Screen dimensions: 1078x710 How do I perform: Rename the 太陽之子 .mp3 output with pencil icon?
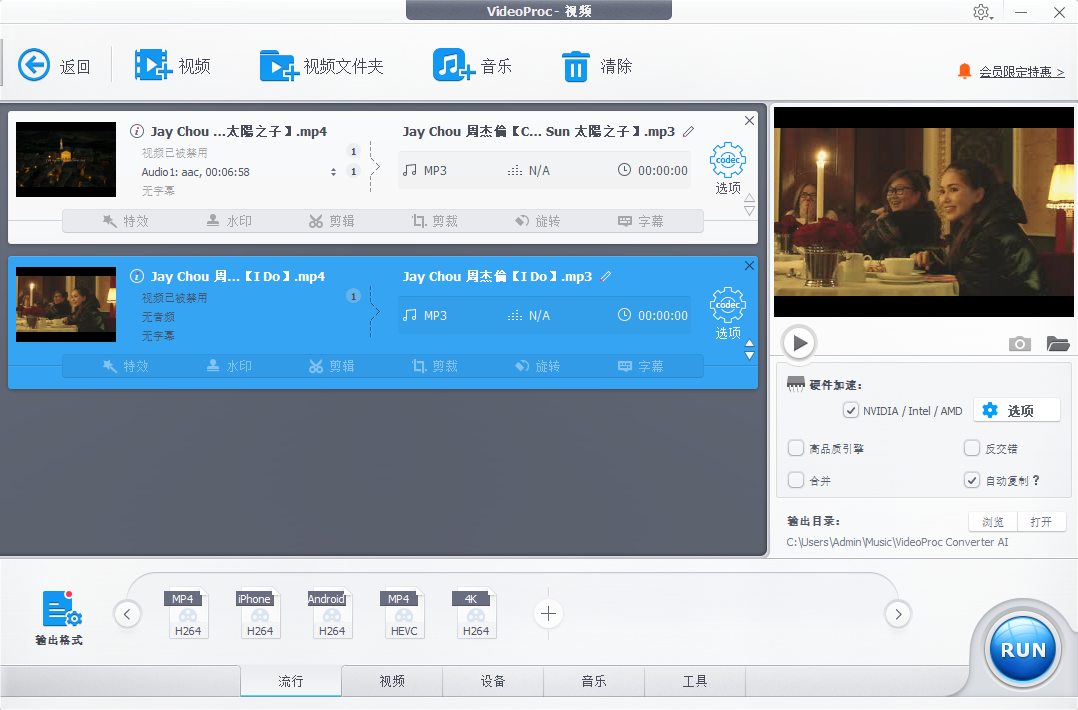(x=688, y=131)
